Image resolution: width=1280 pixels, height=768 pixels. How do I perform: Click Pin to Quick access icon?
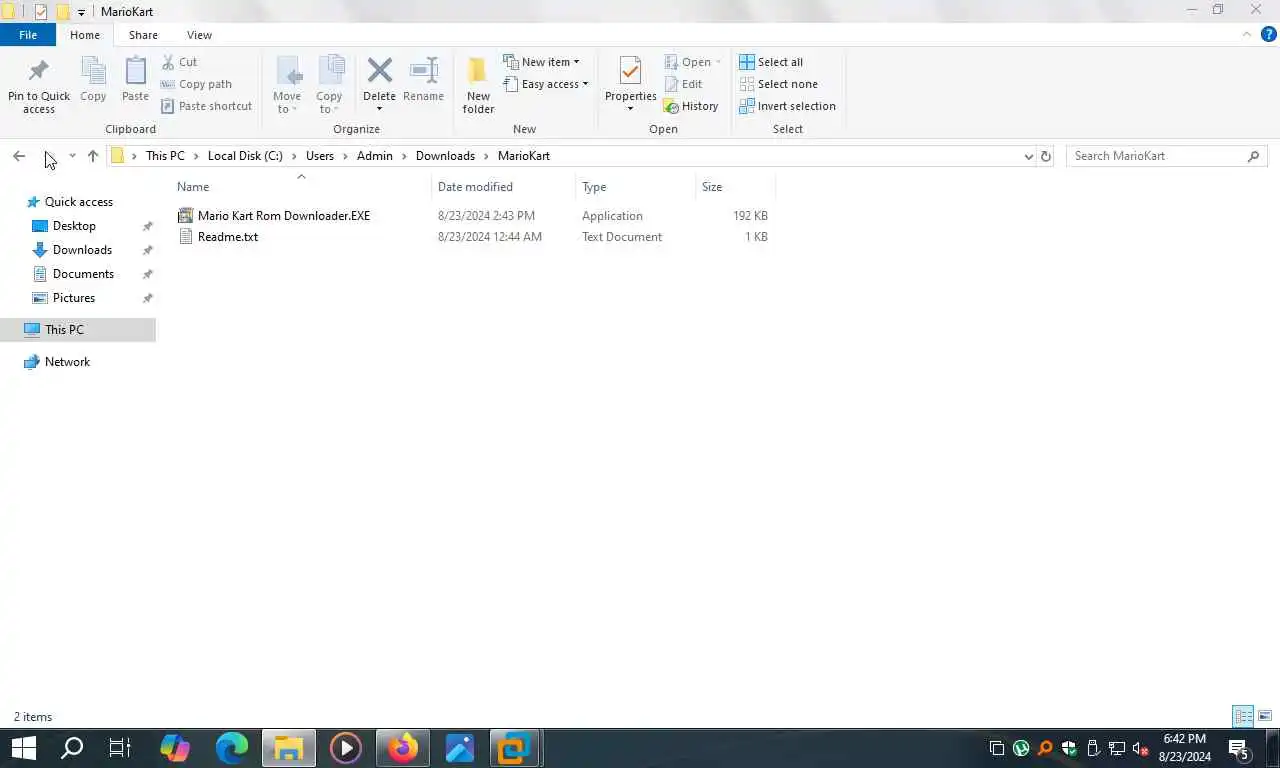tap(39, 72)
